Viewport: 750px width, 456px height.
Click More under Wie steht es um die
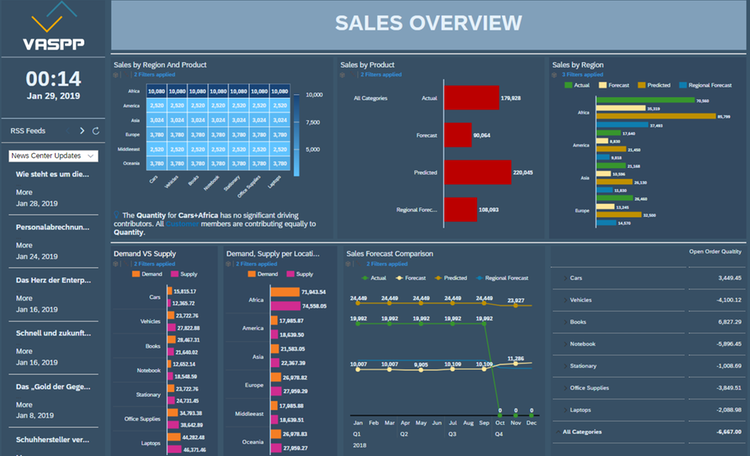point(25,190)
